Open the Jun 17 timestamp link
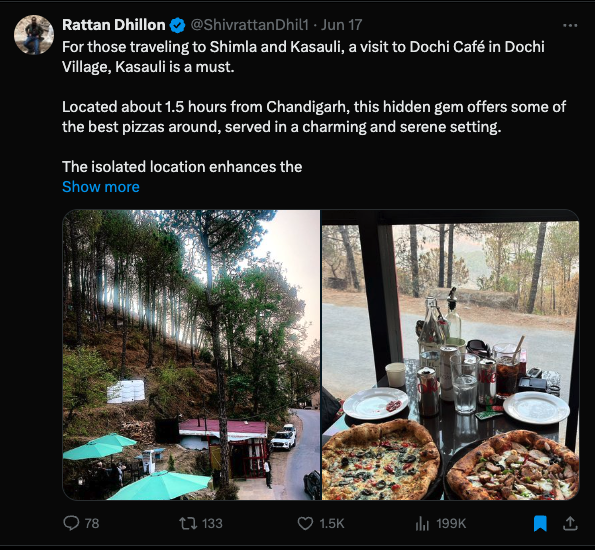The height and width of the screenshot is (550, 595). point(342,25)
